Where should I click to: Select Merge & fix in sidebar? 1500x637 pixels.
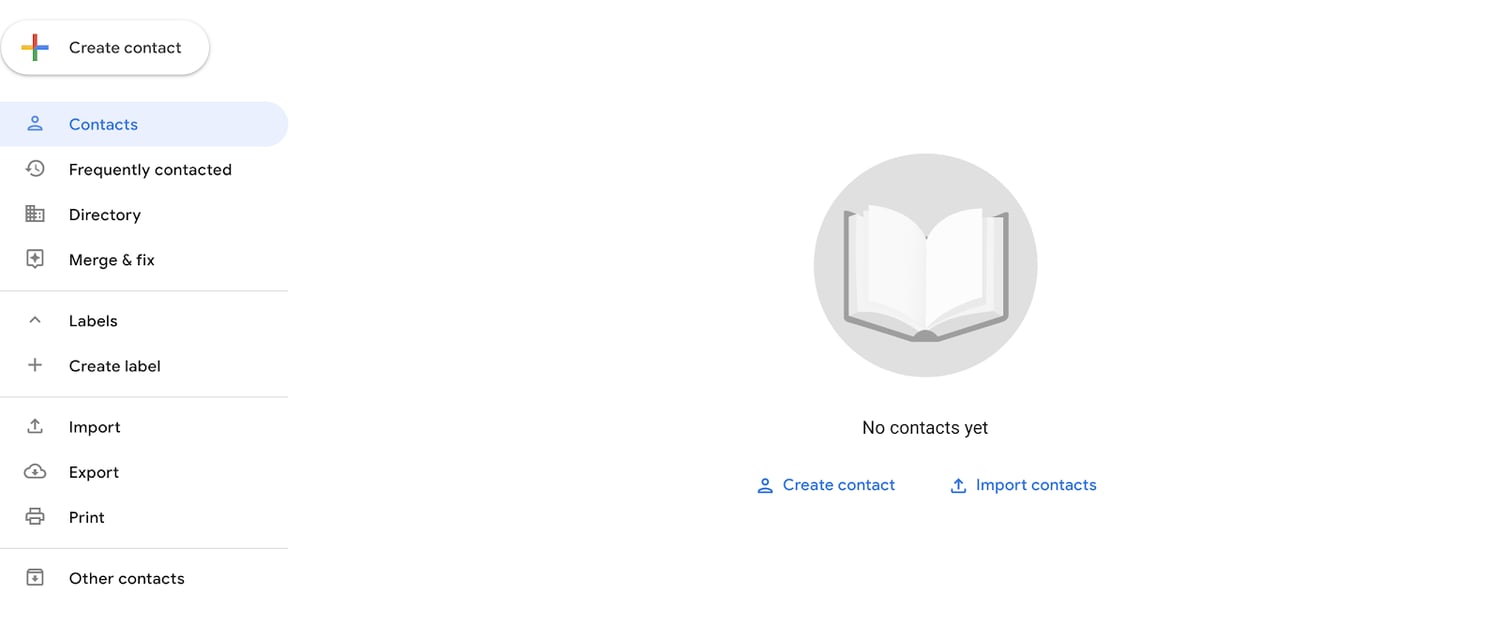point(144,259)
